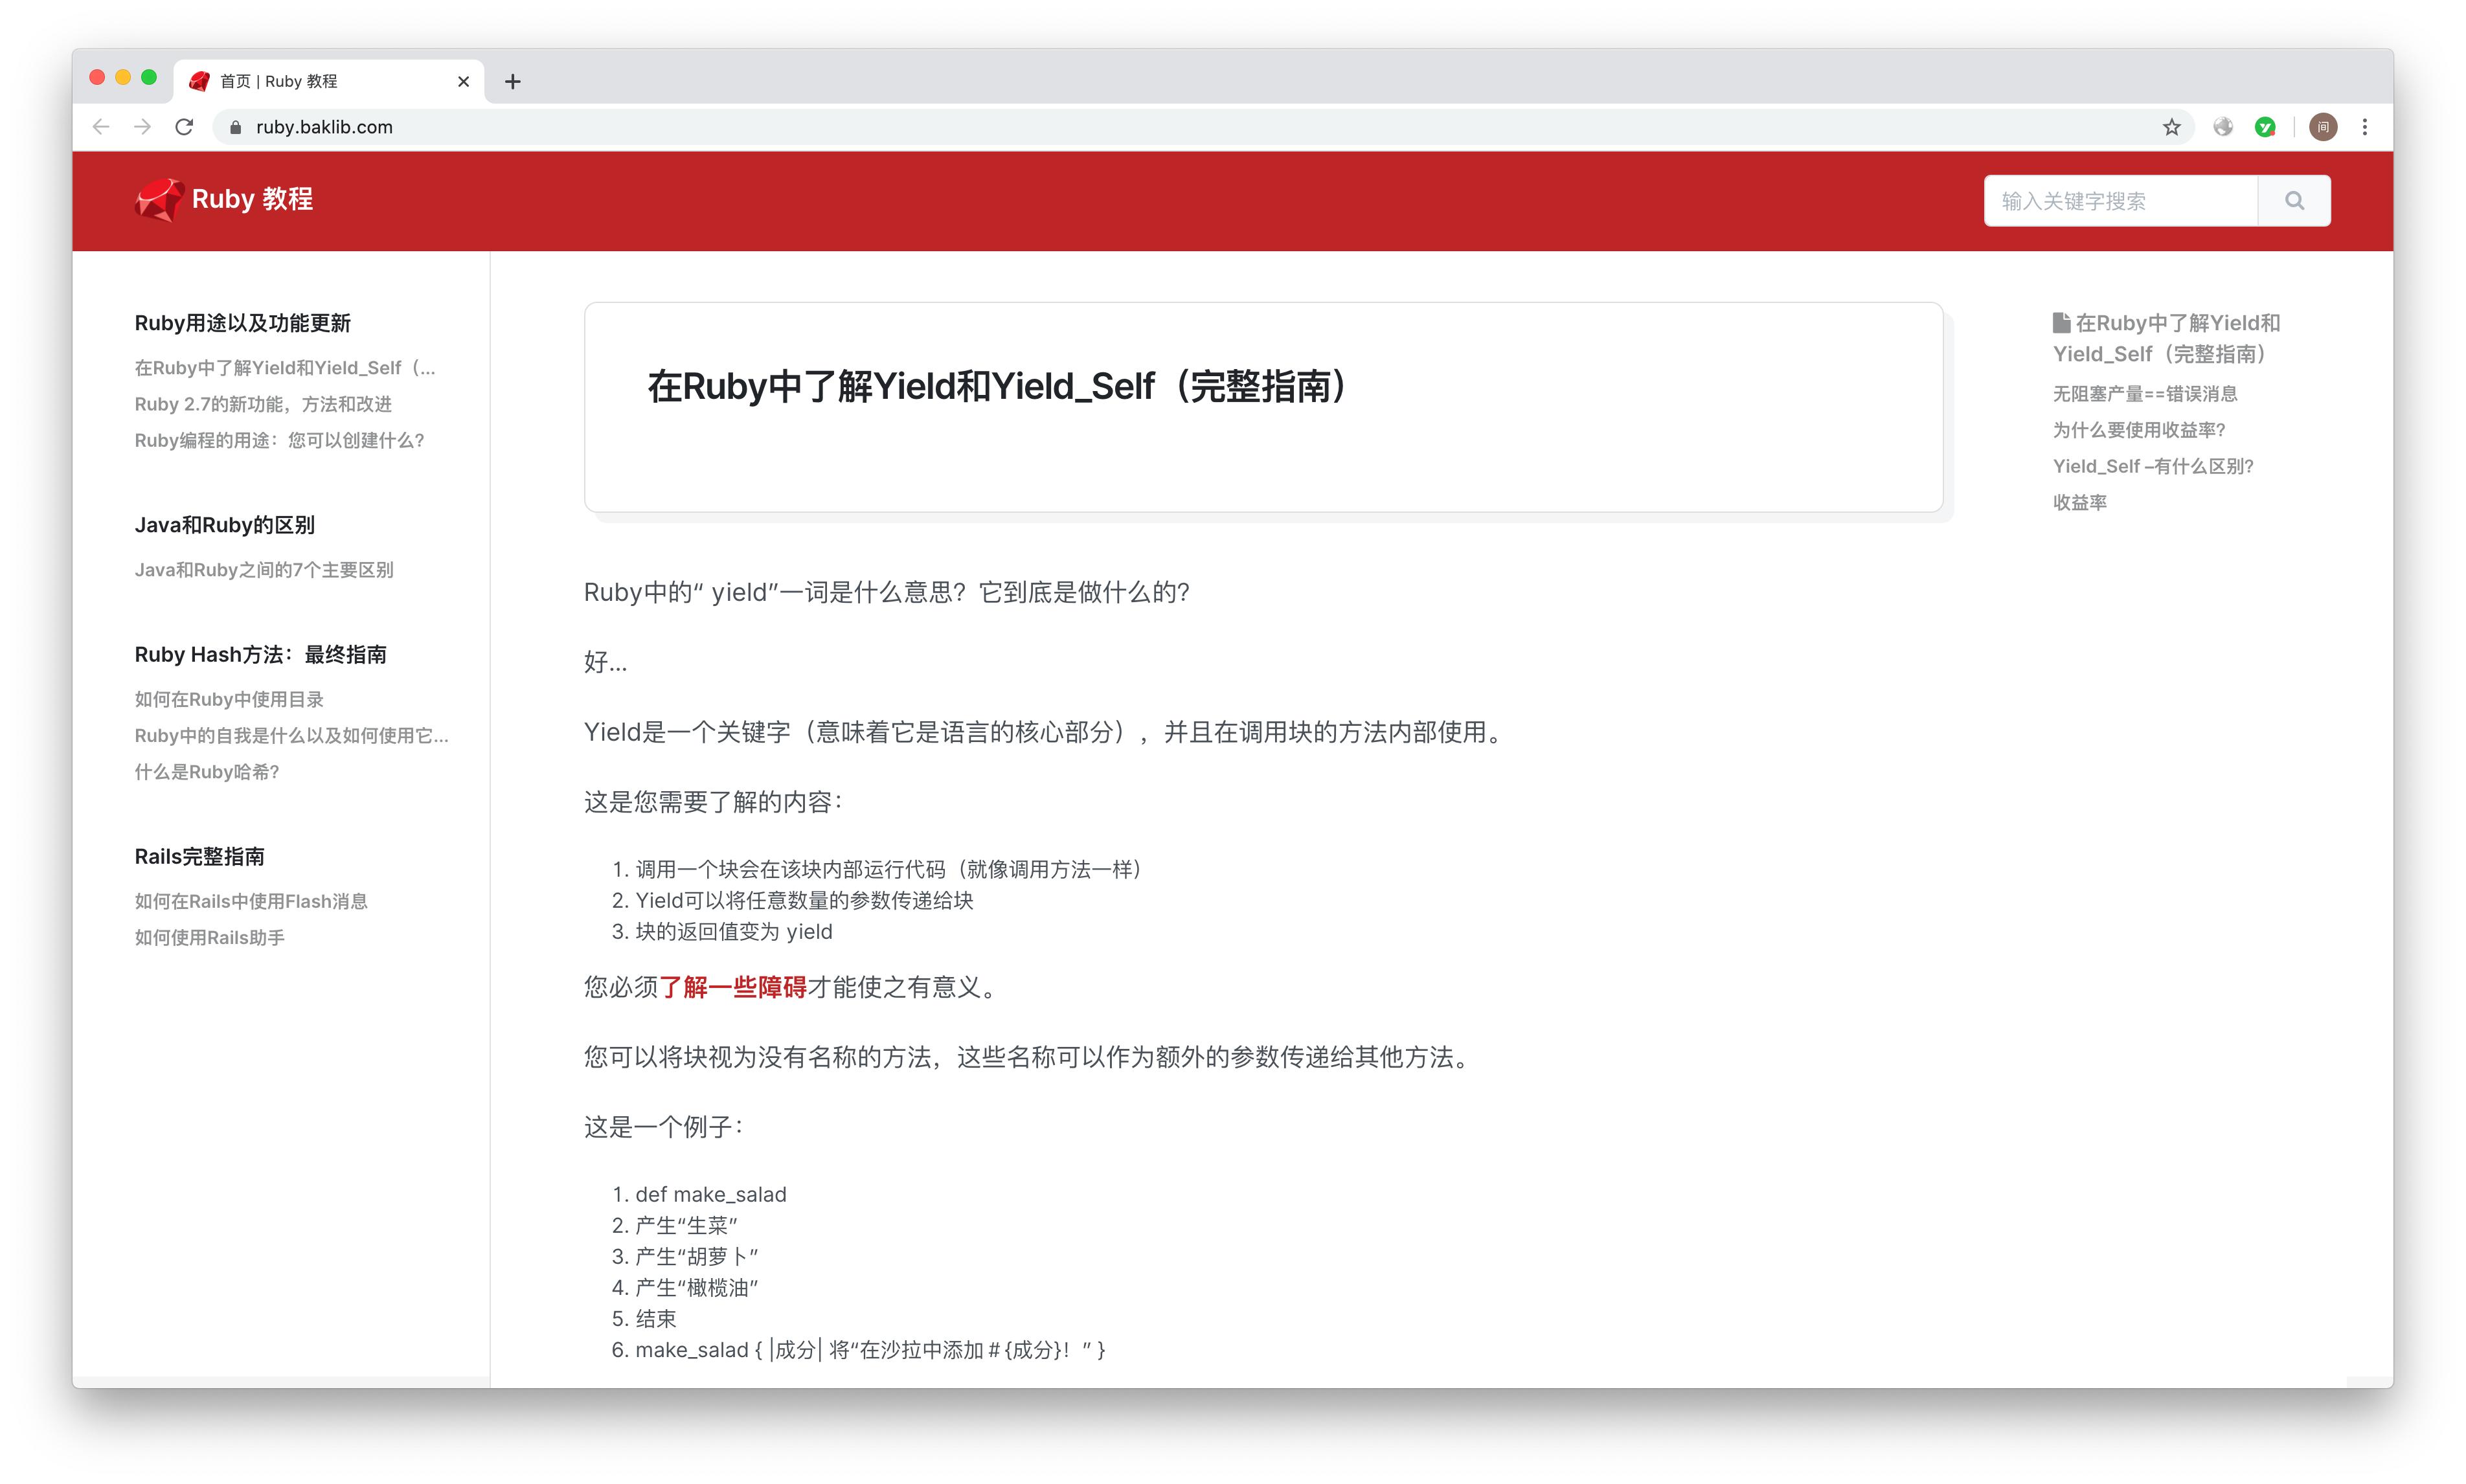Jump to 为什么要使用收益率？ section
Screen dimensions: 2466x1484
2139,430
